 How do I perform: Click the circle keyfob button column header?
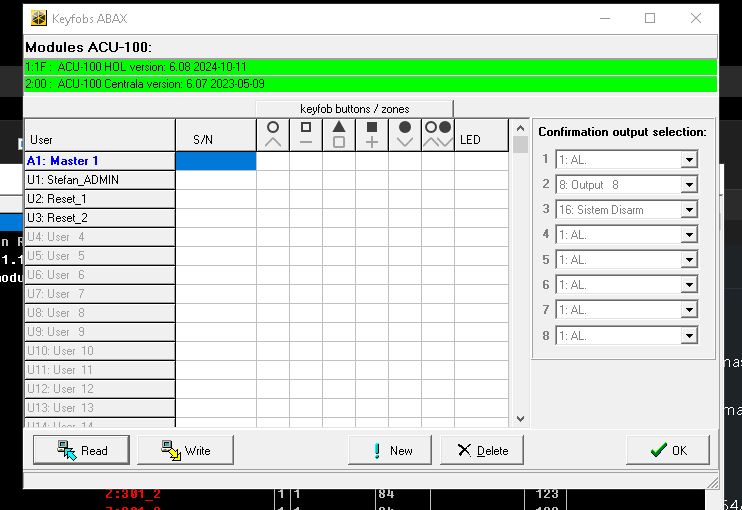click(x=273, y=135)
